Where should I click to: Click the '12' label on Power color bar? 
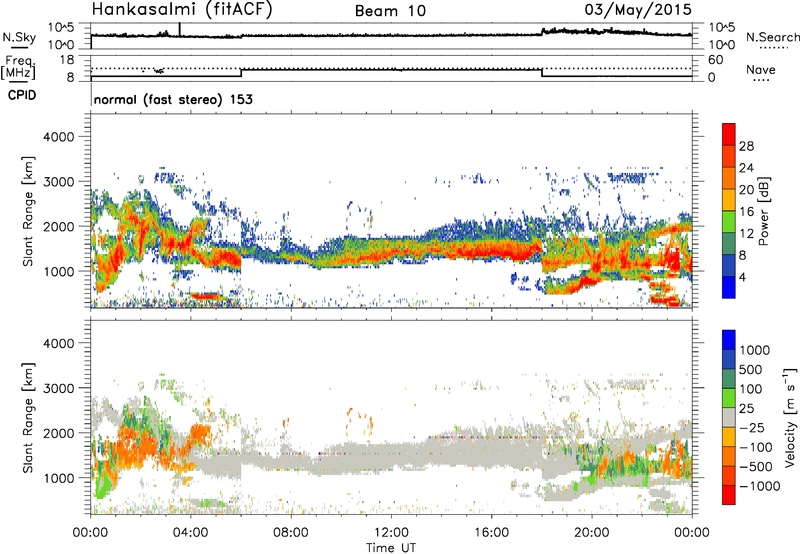click(x=746, y=234)
